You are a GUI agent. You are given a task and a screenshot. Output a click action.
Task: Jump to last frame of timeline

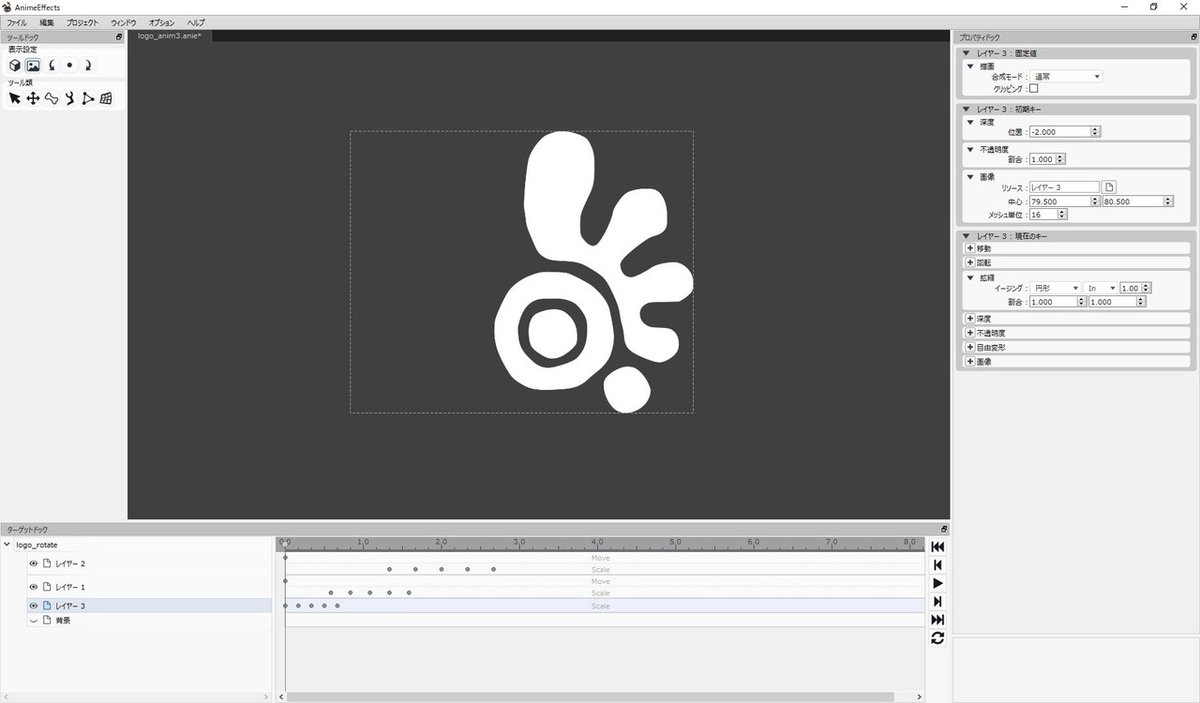937,619
